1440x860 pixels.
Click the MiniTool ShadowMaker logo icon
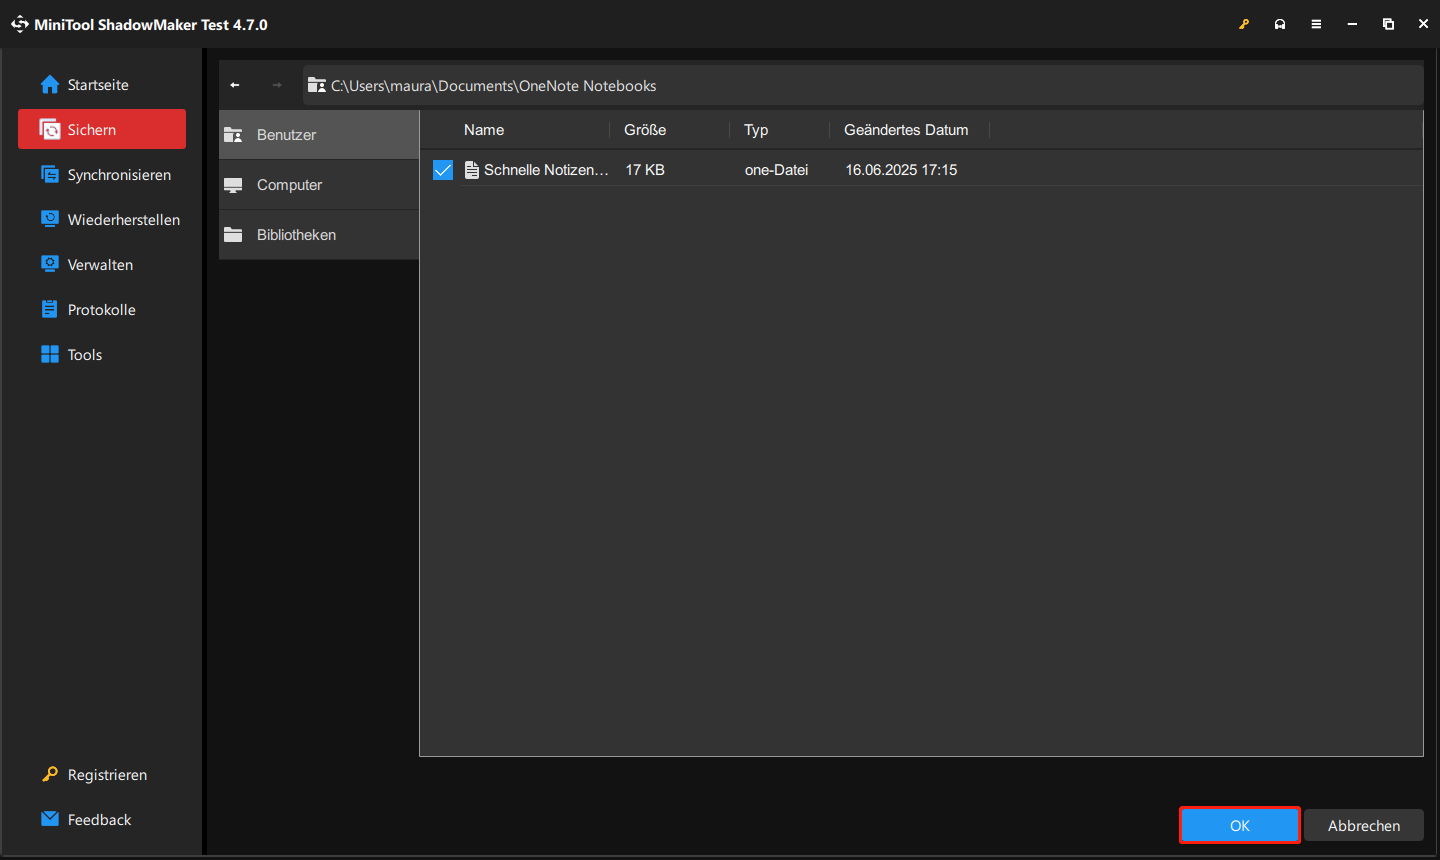coord(20,24)
